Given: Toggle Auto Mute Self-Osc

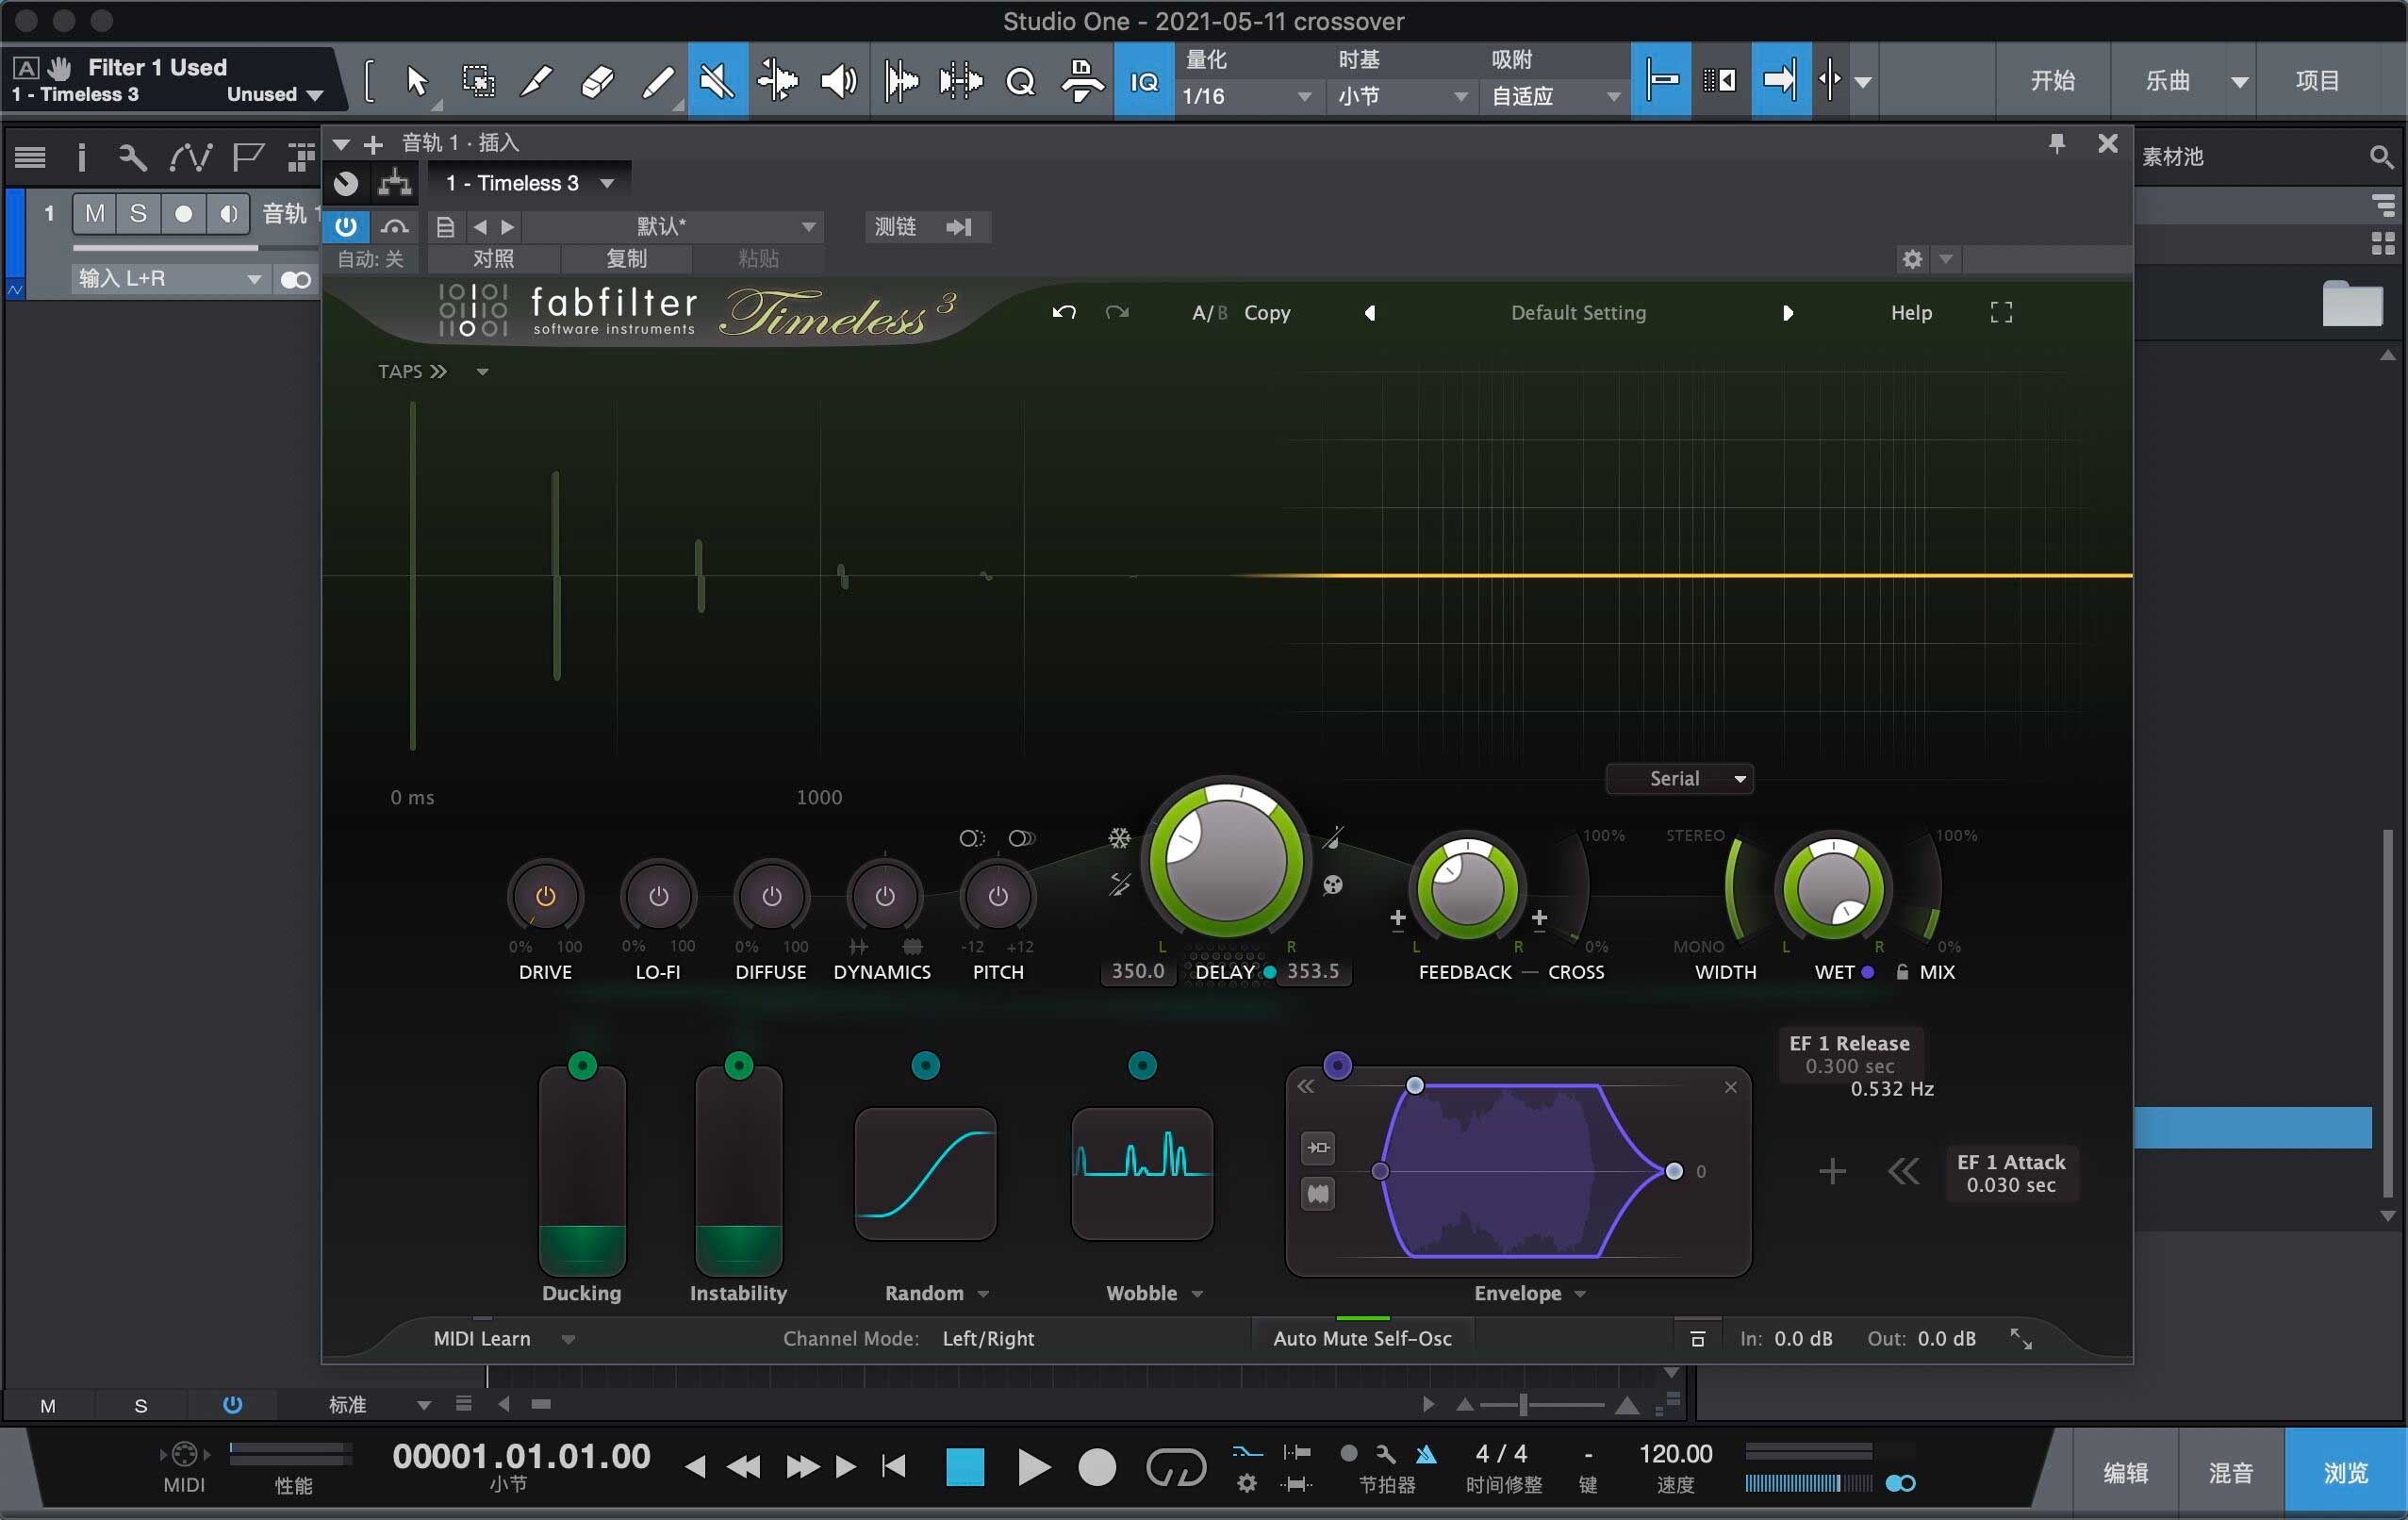Looking at the screenshot, I should pos(1362,1338).
